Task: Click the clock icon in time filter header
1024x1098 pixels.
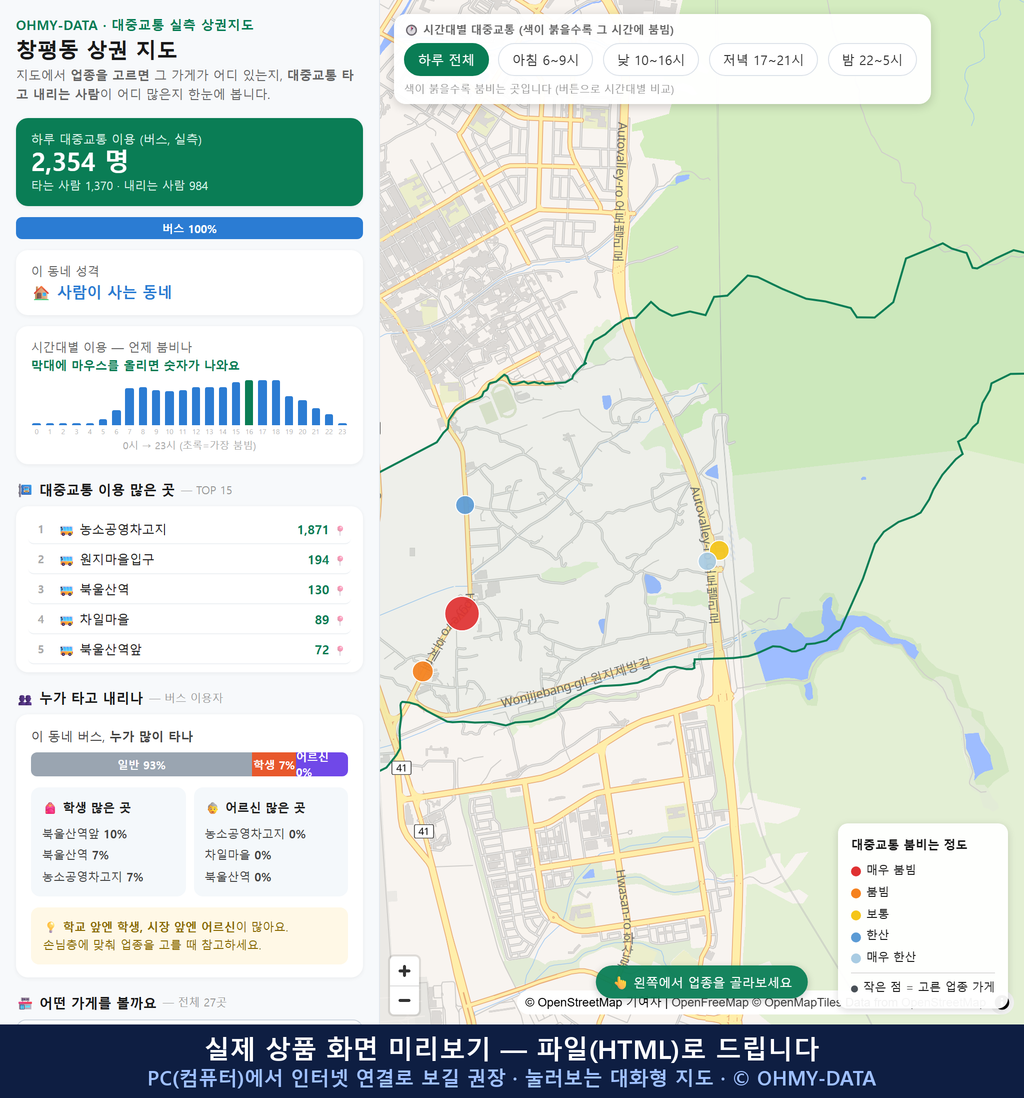Action: click(411, 30)
